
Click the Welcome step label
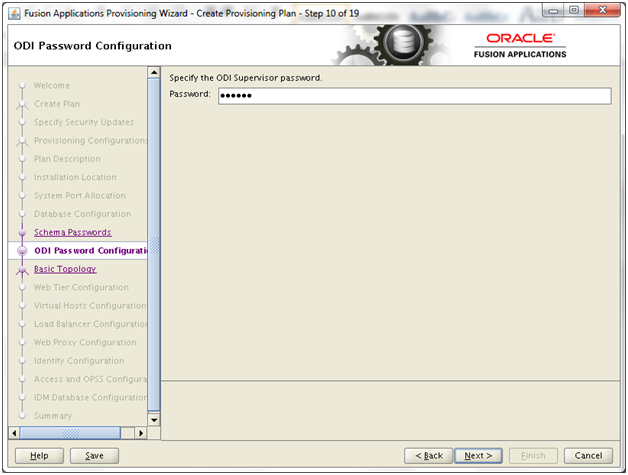point(52,86)
